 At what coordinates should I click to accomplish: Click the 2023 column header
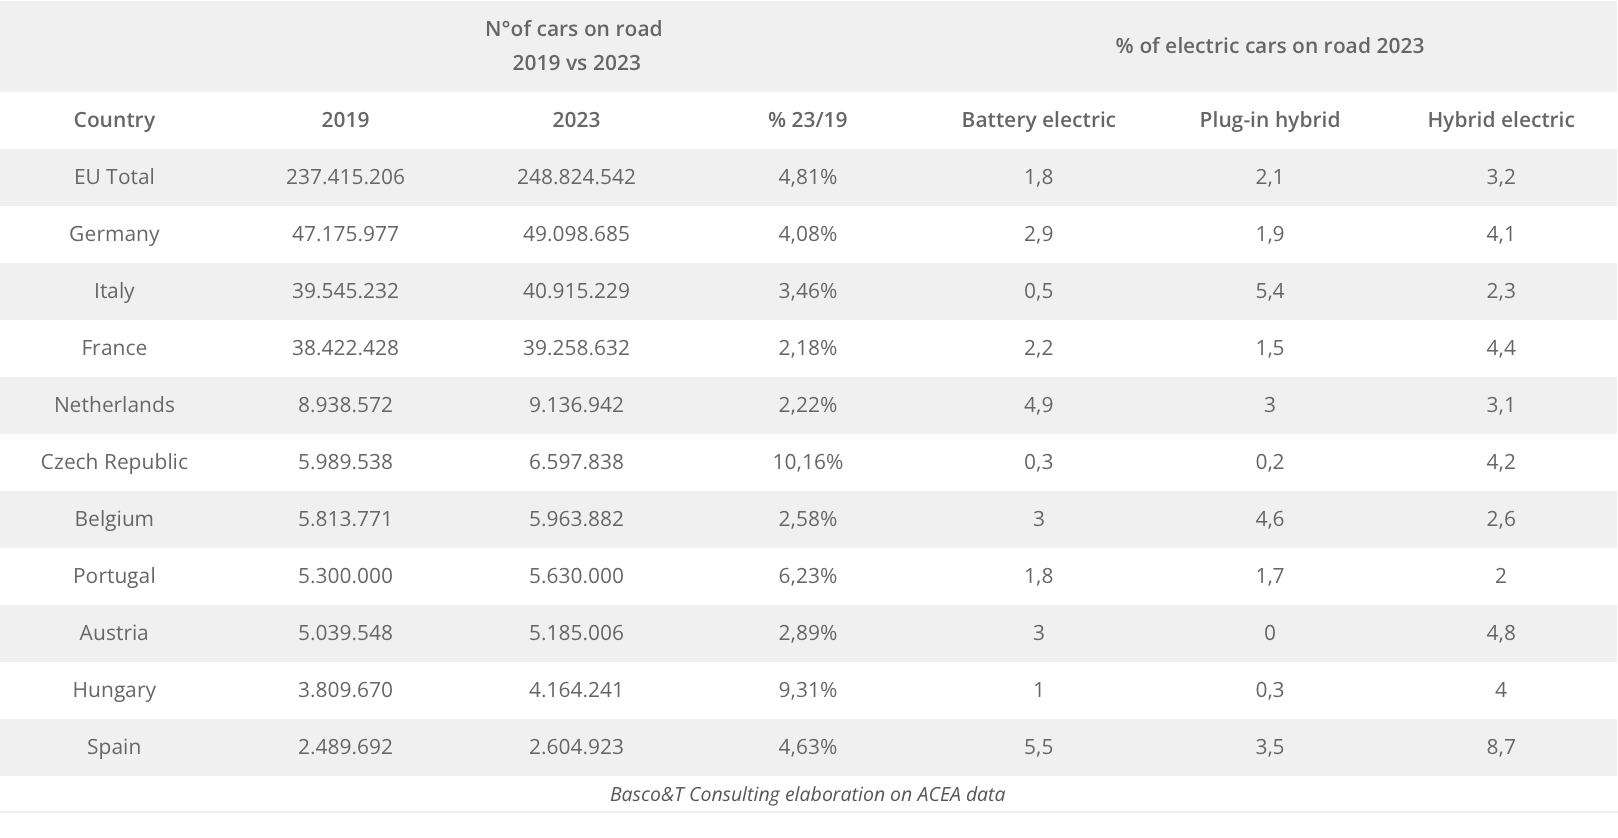click(576, 120)
